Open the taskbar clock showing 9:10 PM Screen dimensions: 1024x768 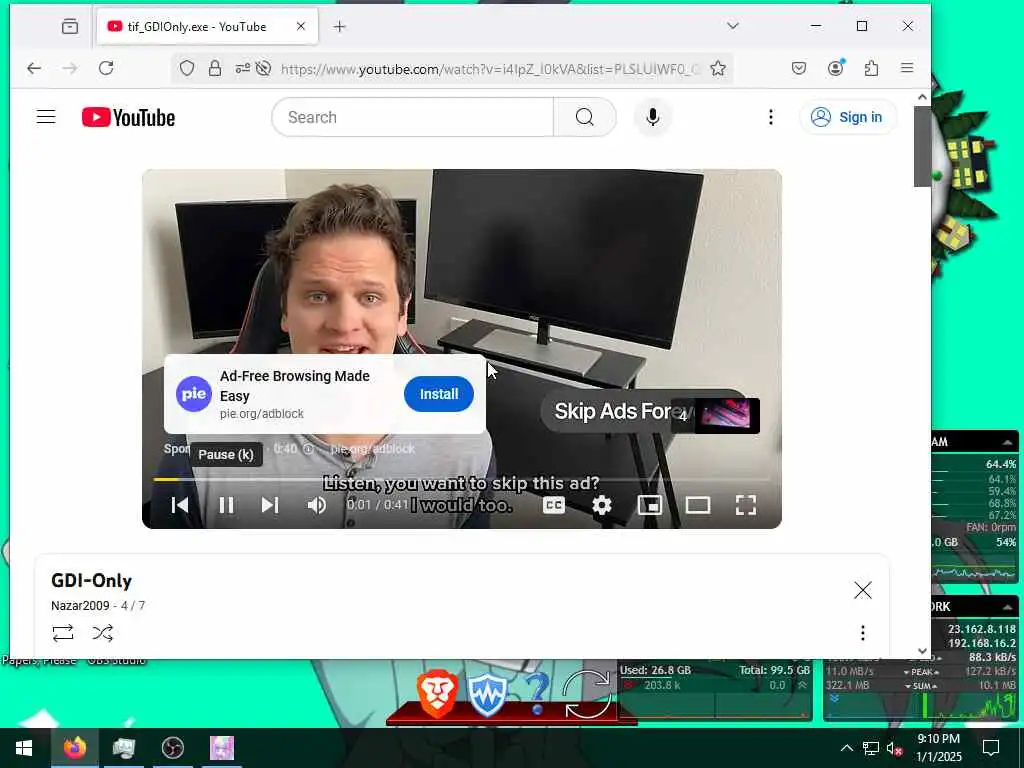click(939, 748)
